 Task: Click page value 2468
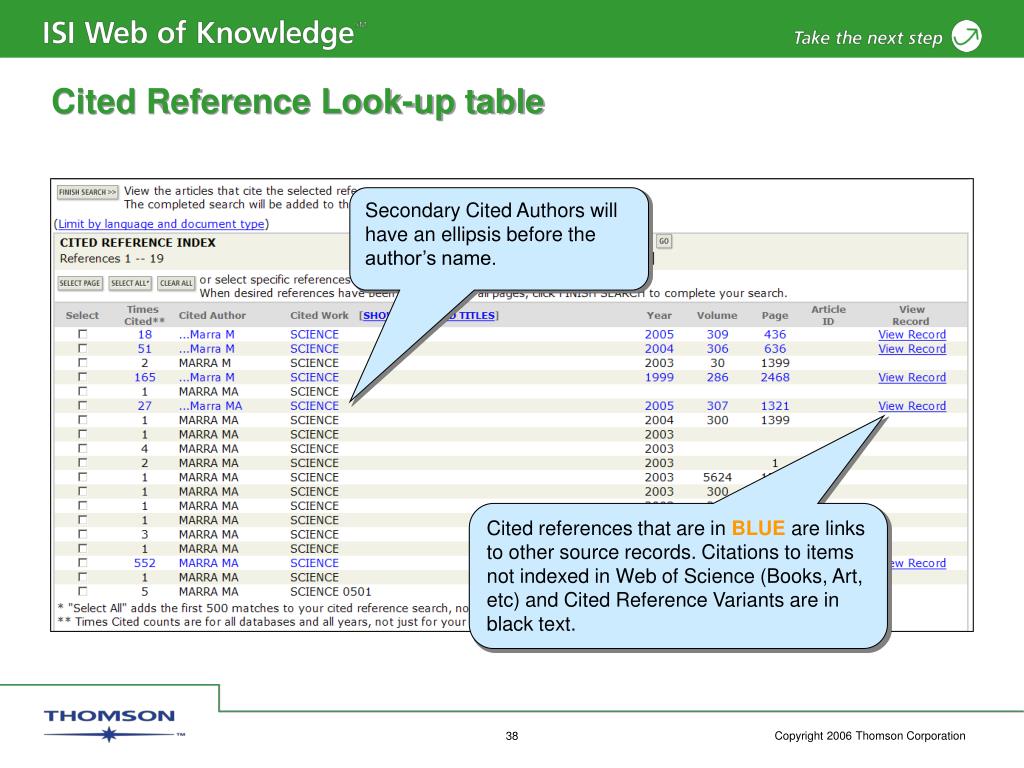coord(775,377)
